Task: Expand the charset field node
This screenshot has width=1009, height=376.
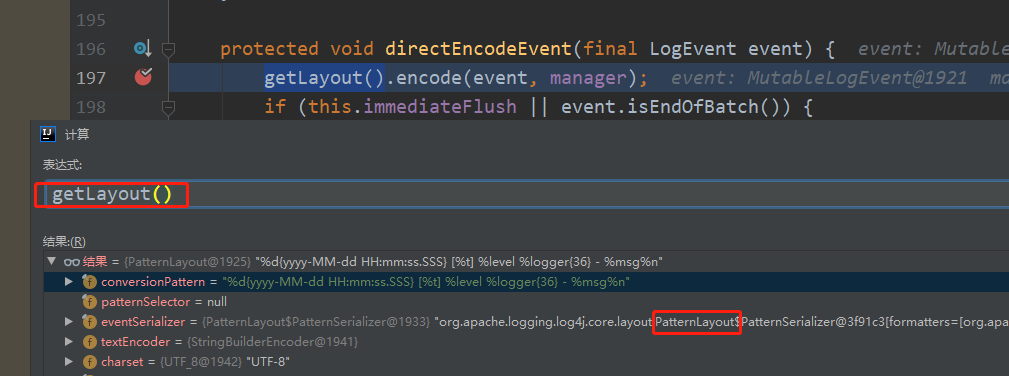Action: pos(69,362)
